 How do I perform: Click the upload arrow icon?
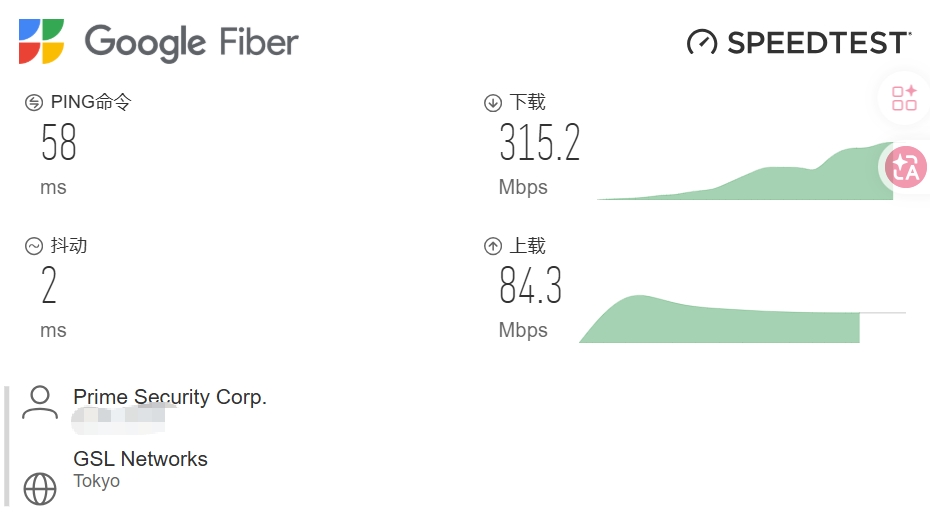click(x=492, y=246)
